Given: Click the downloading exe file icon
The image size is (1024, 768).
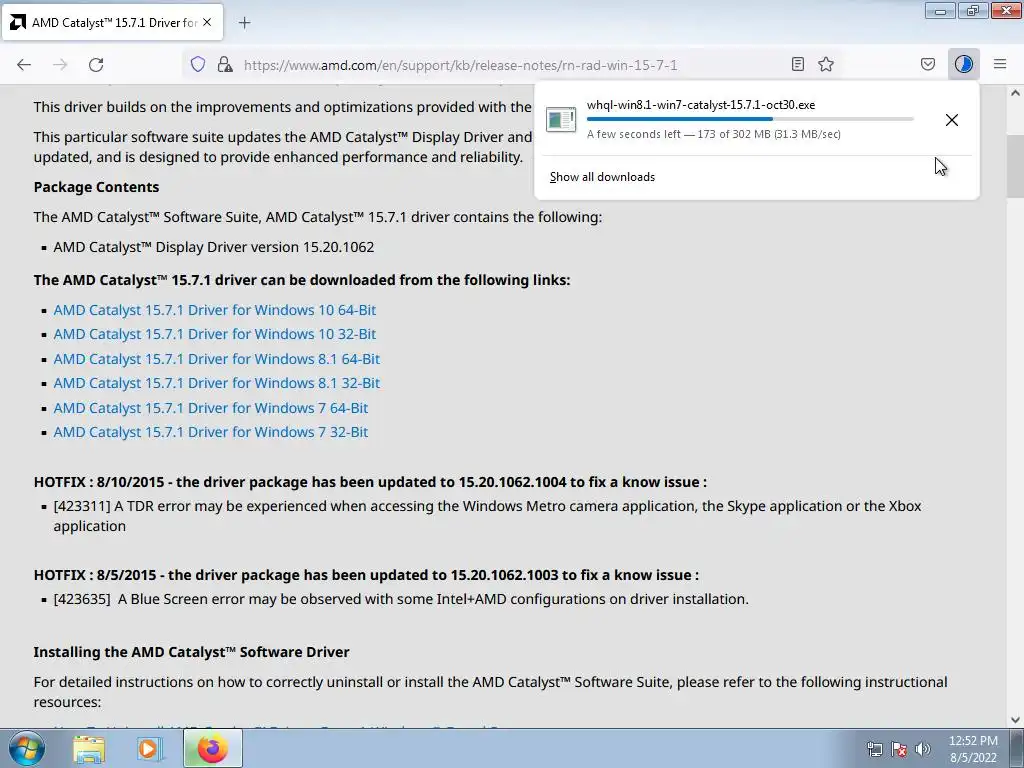Looking at the screenshot, I should tap(561, 120).
